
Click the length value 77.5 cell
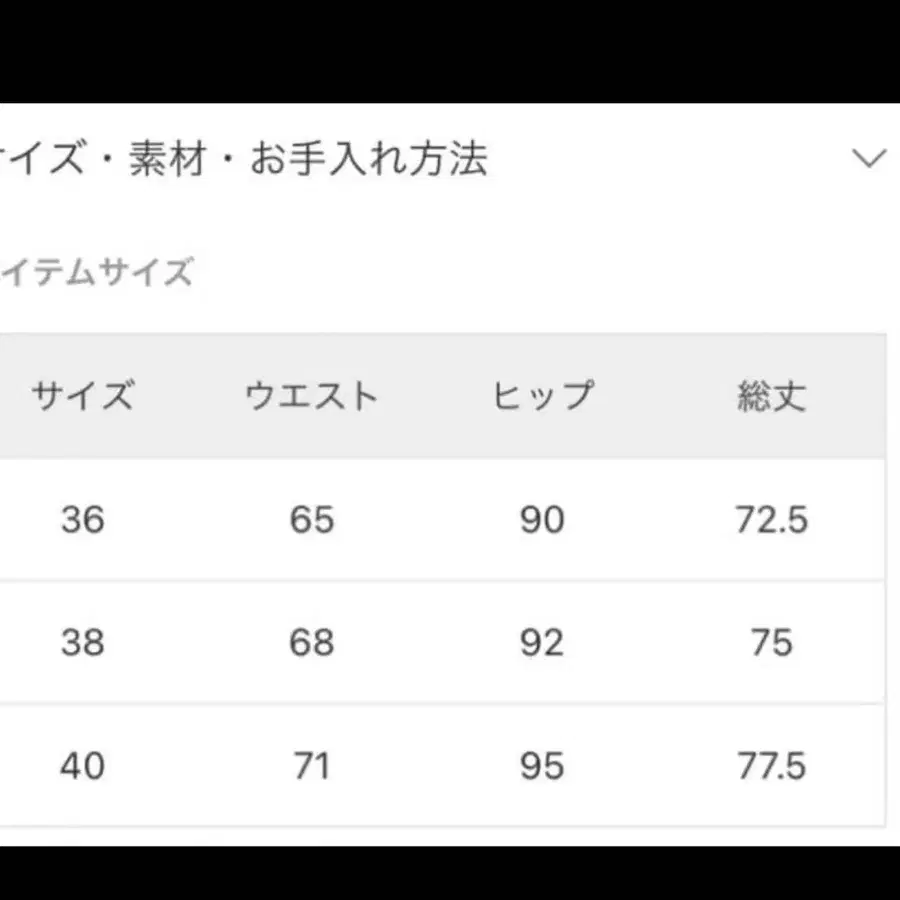771,766
